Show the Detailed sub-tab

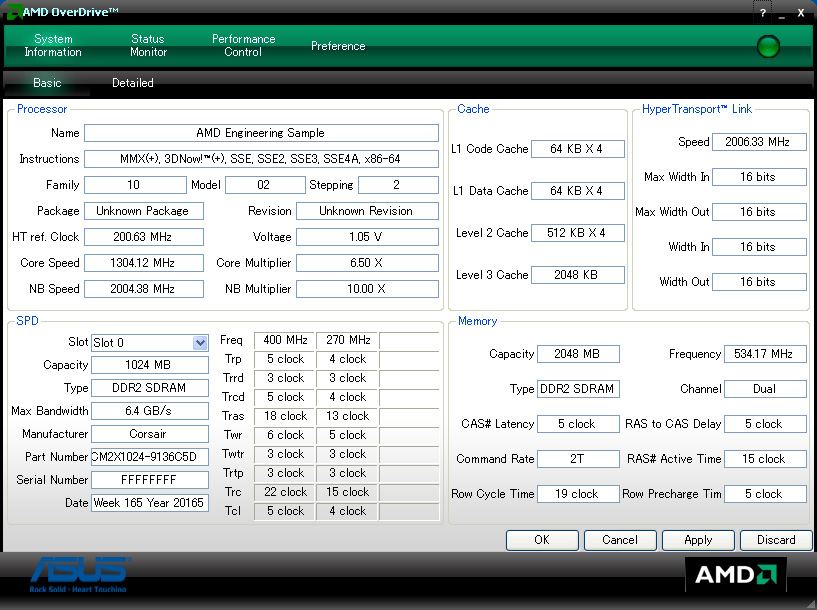133,83
